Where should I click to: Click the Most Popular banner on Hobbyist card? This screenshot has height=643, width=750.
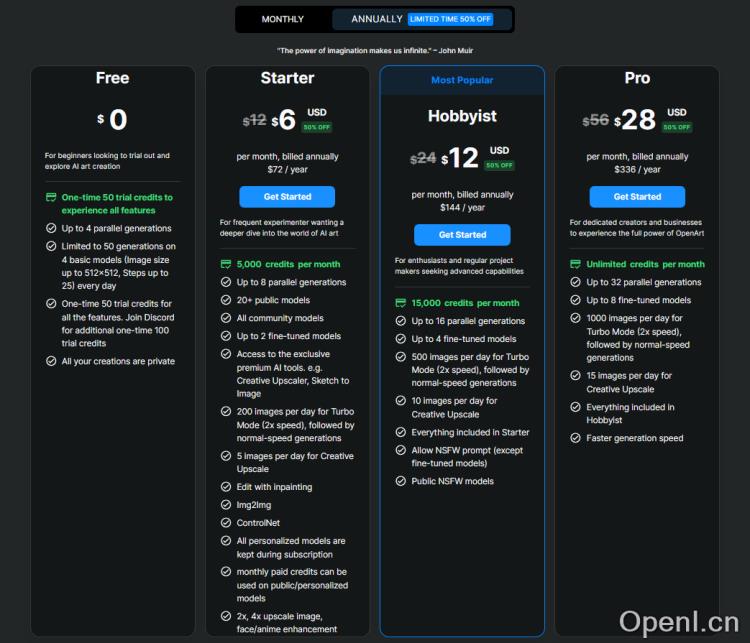click(462, 80)
